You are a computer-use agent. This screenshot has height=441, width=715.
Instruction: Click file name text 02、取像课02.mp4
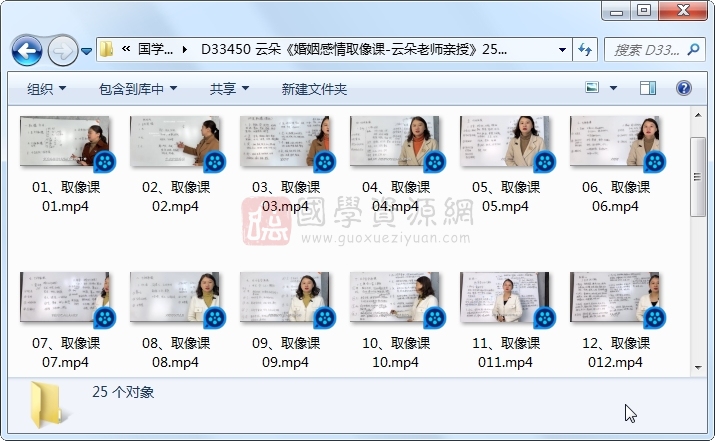coord(176,197)
